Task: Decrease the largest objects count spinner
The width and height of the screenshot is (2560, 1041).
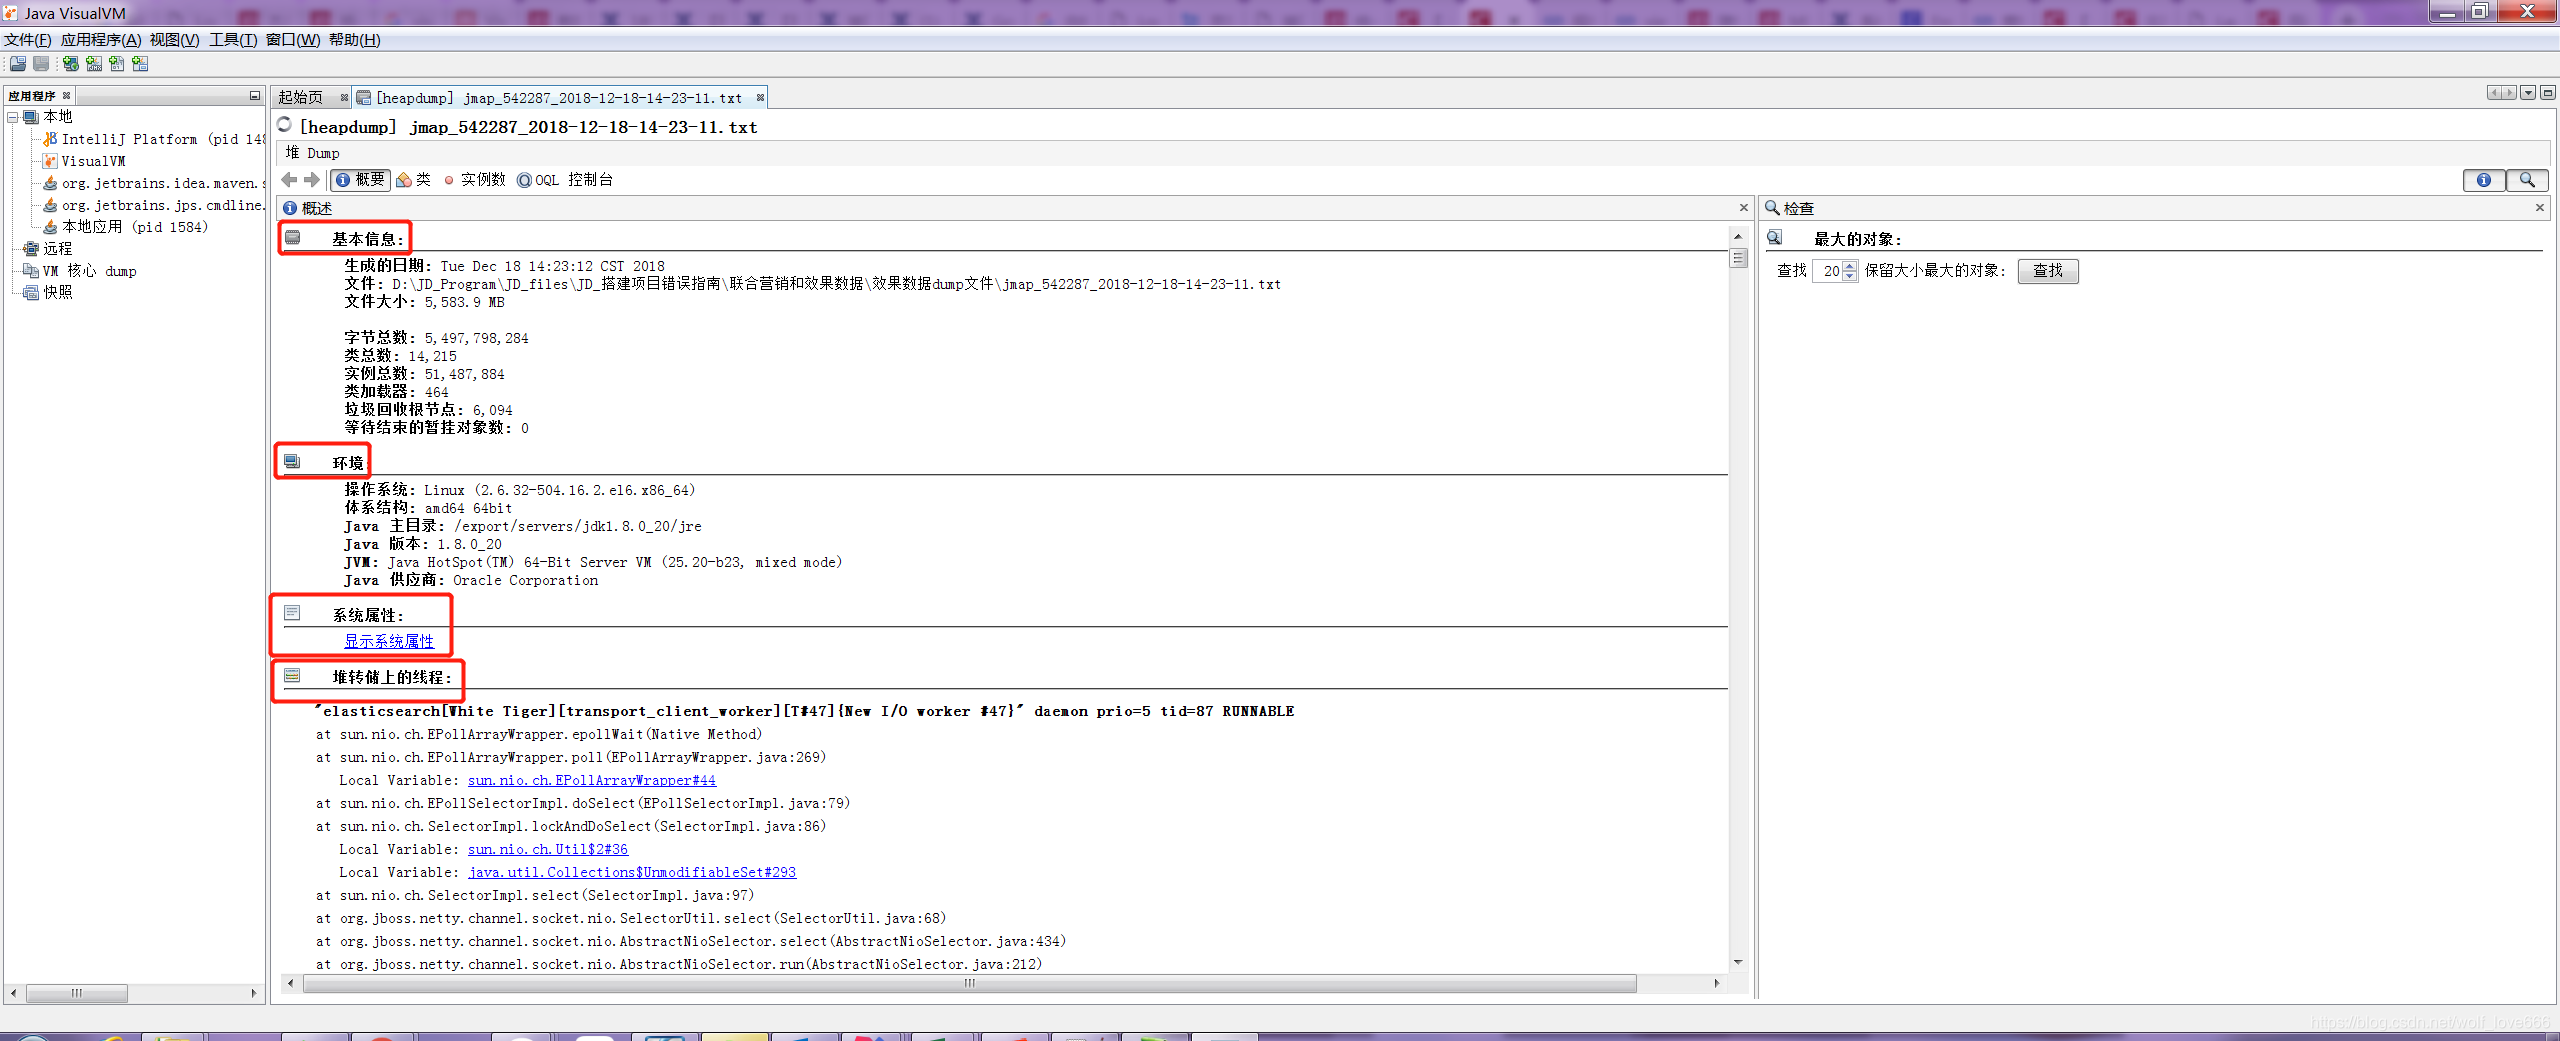Action: [1850, 276]
